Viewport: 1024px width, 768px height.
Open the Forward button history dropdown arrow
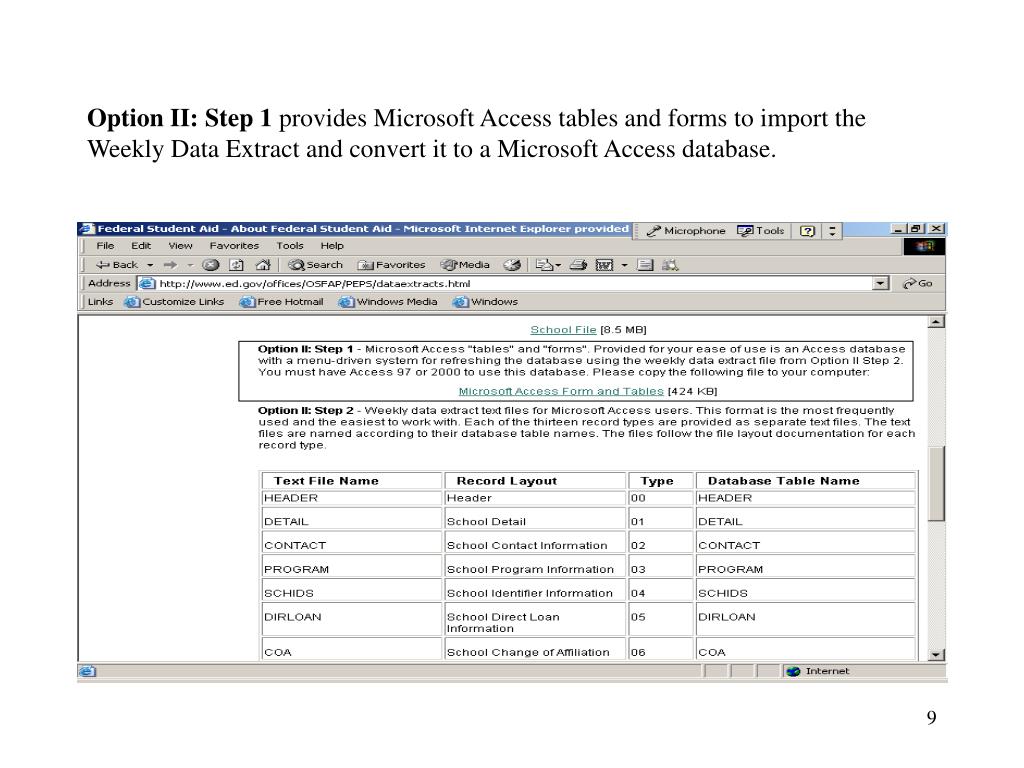[190, 265]
